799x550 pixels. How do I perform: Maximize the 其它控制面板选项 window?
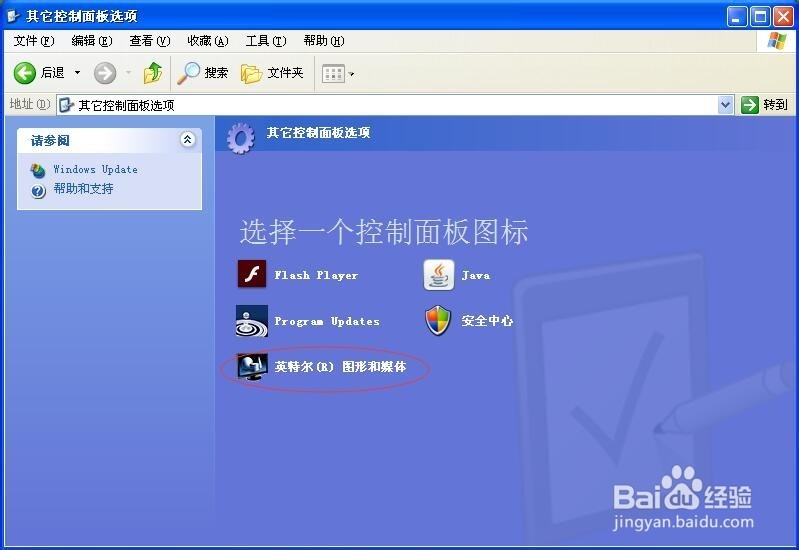760,17
